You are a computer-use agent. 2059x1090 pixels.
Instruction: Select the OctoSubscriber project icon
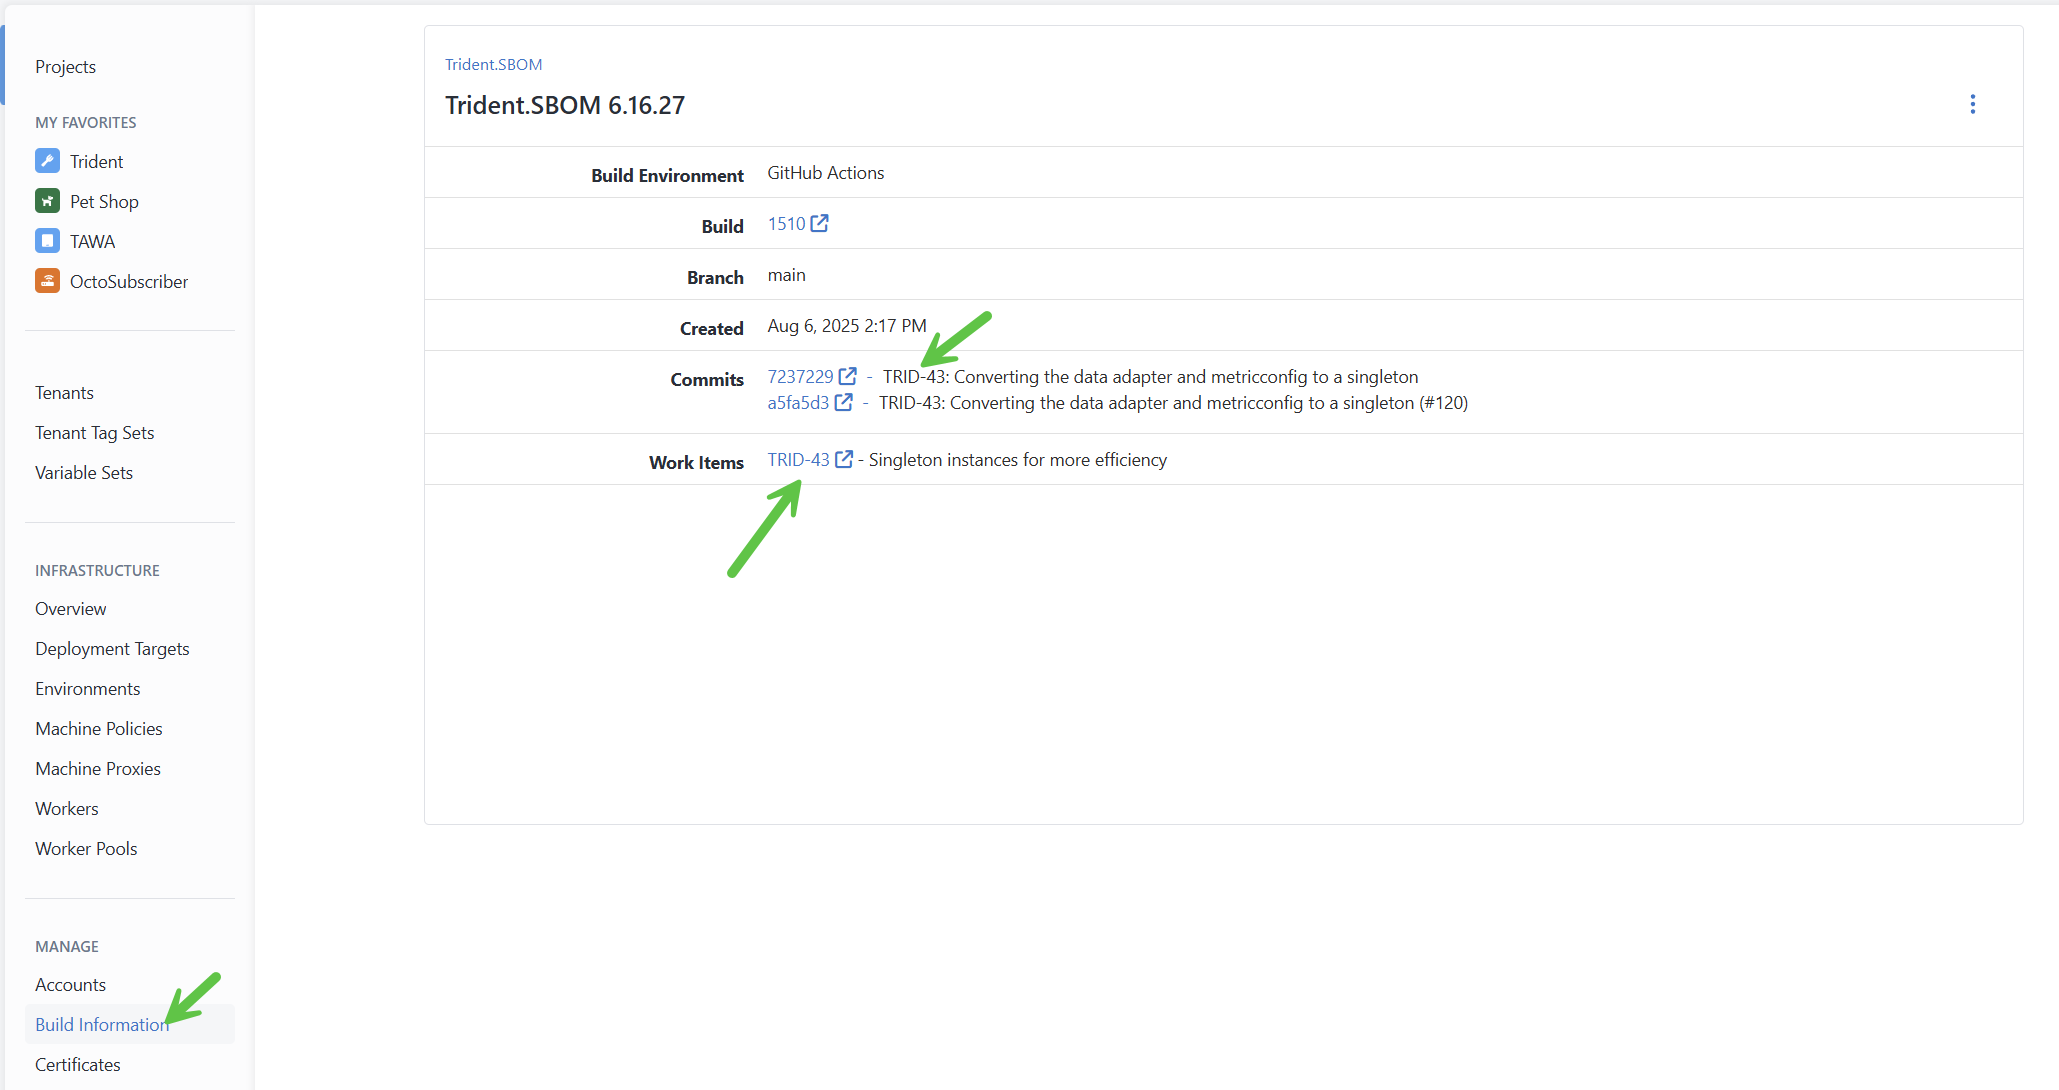[x=47, y=280]
